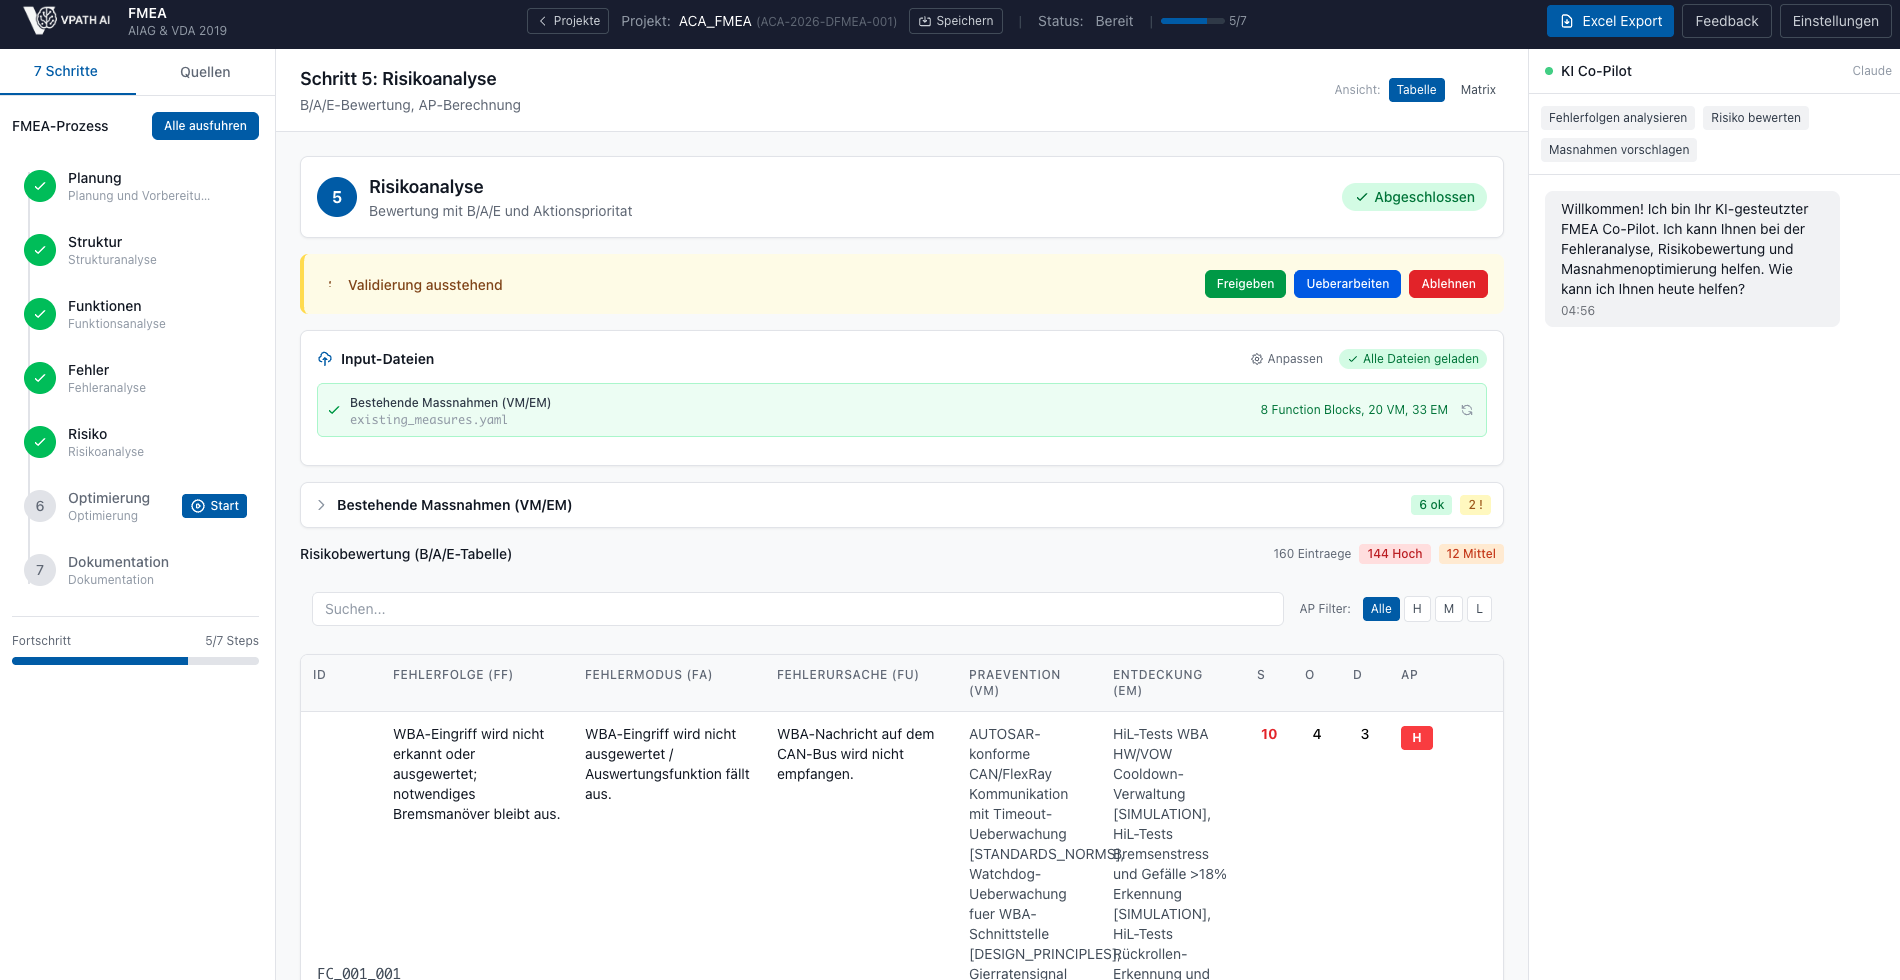Switch to the Quellen tab

click(205, 72)
